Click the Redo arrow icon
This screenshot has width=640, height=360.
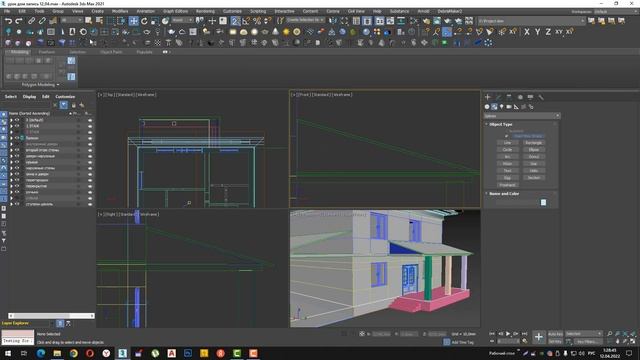pos(19,20)
